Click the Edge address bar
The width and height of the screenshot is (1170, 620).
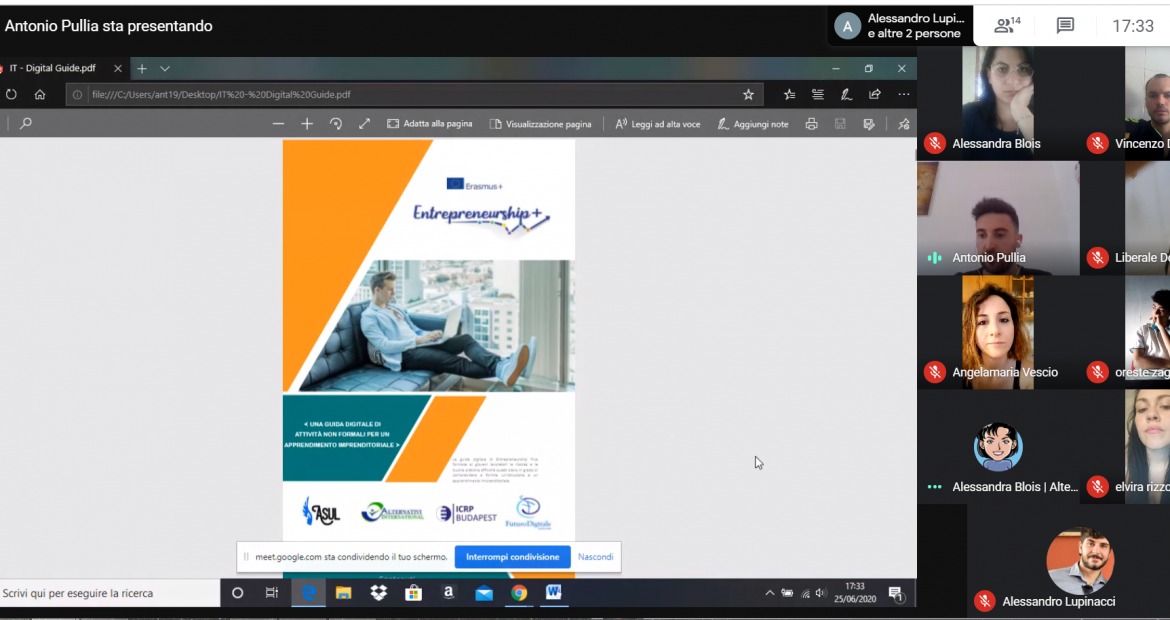click(x=414, y=95)
